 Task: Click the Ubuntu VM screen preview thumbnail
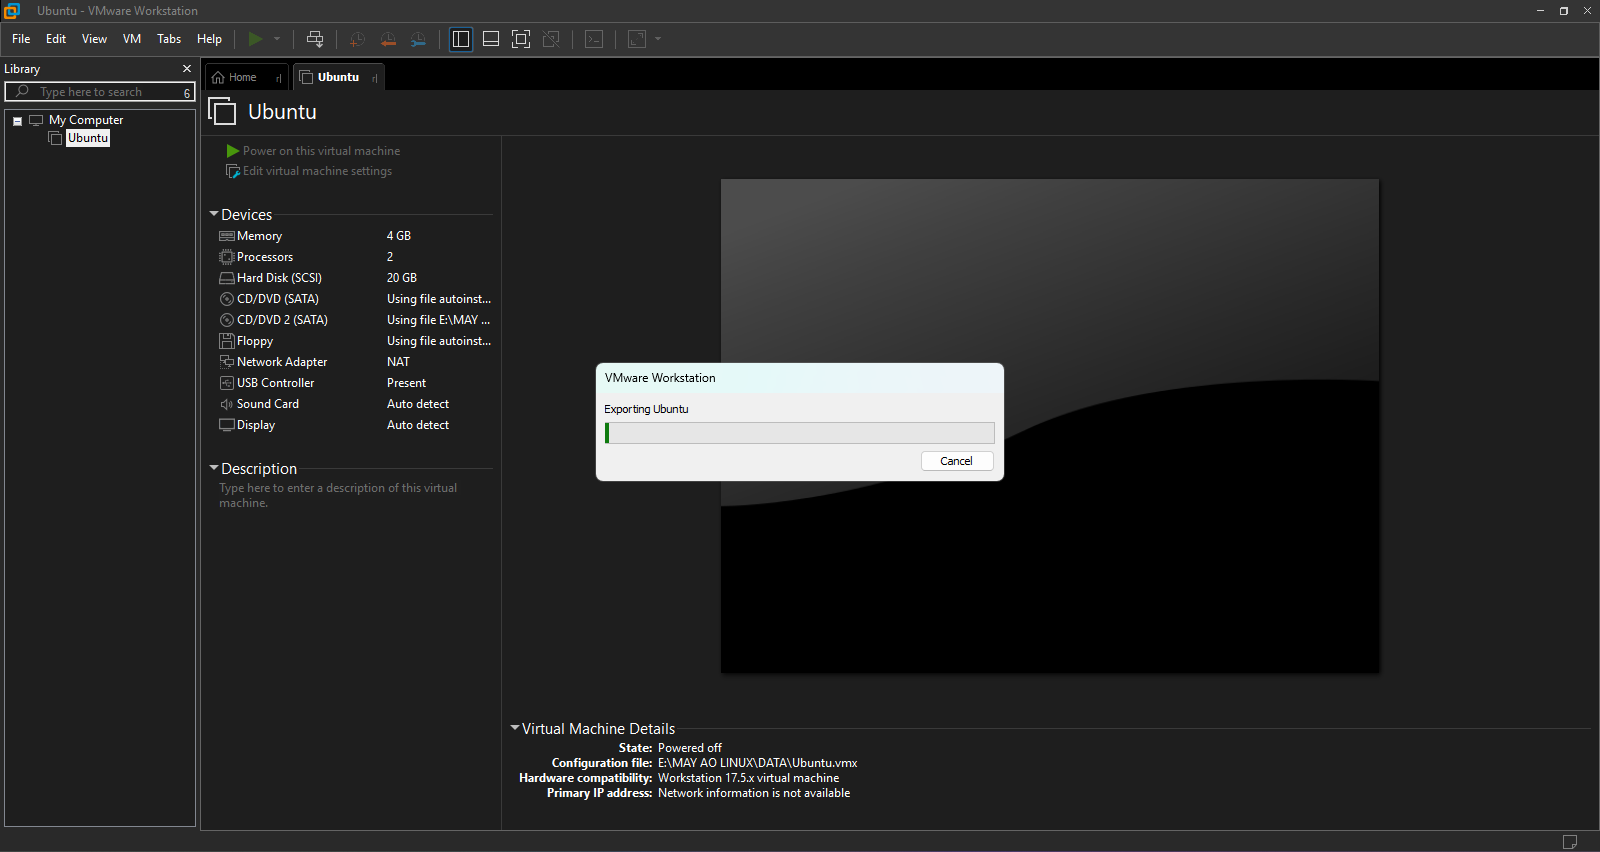(1050, 426)
